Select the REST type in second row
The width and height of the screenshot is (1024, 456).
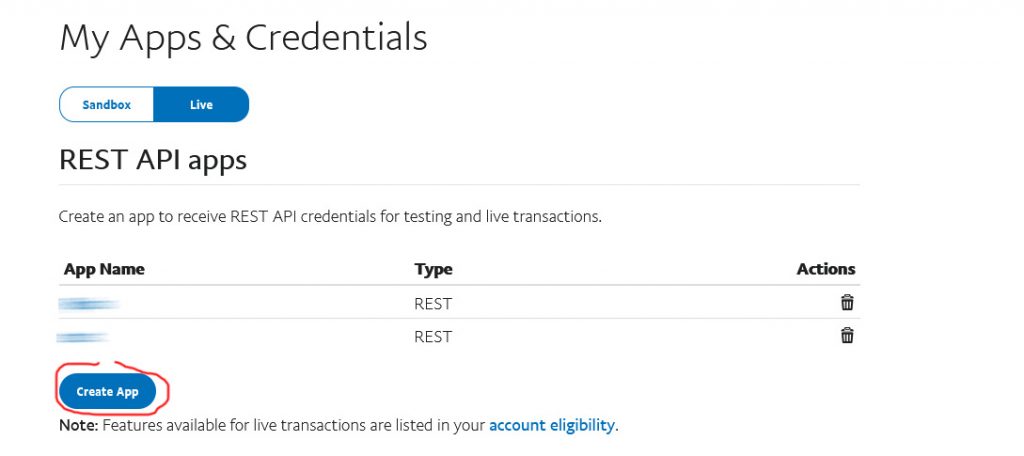click(433, 337)
